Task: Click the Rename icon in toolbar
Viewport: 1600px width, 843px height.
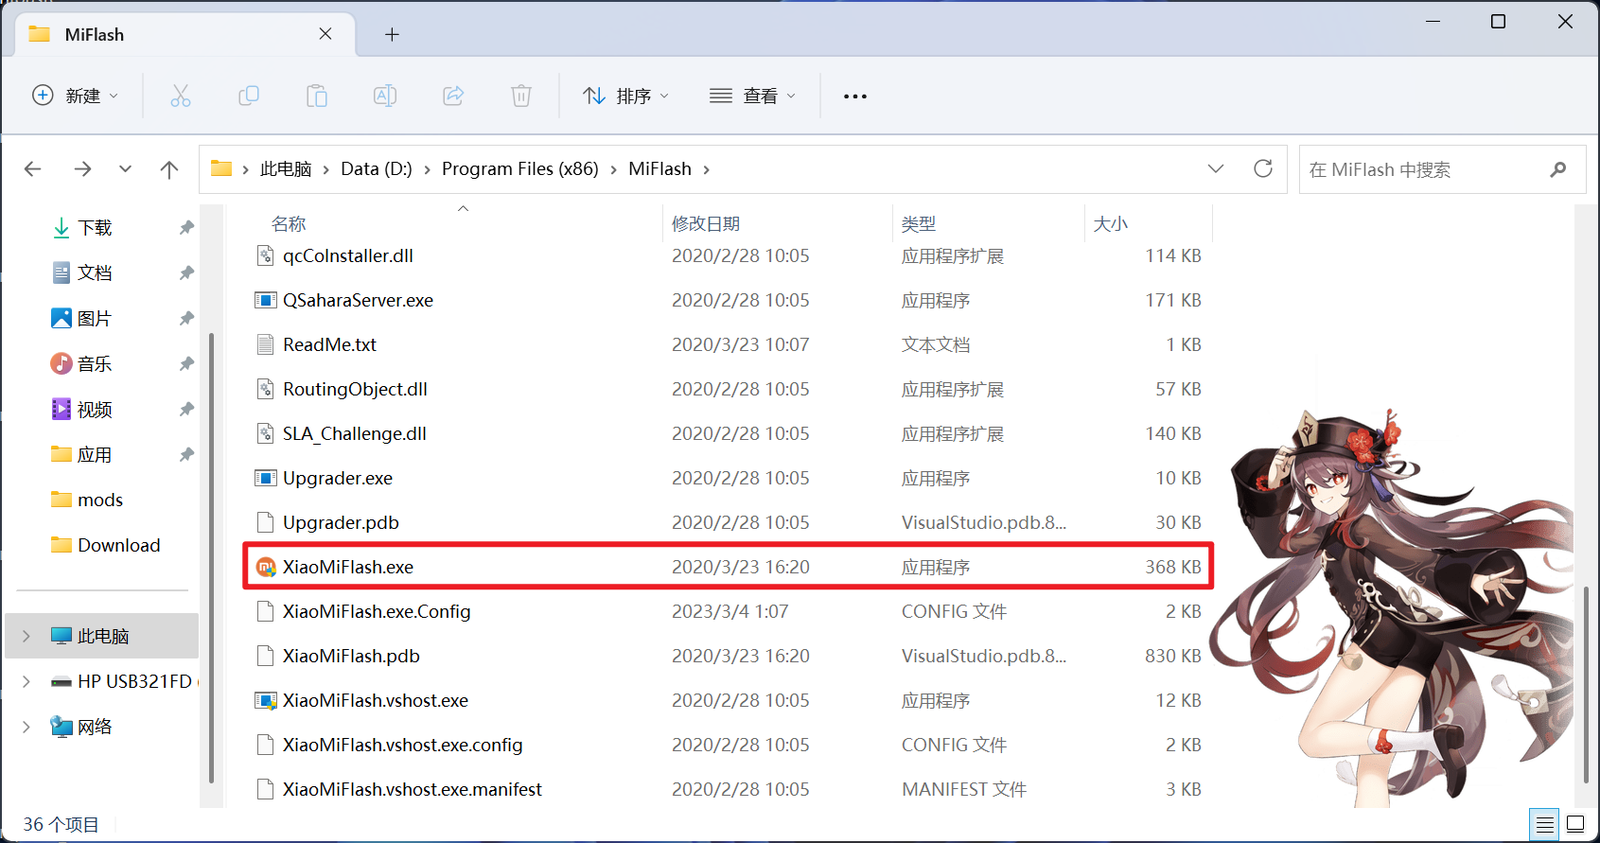Action: pos(385,96)
